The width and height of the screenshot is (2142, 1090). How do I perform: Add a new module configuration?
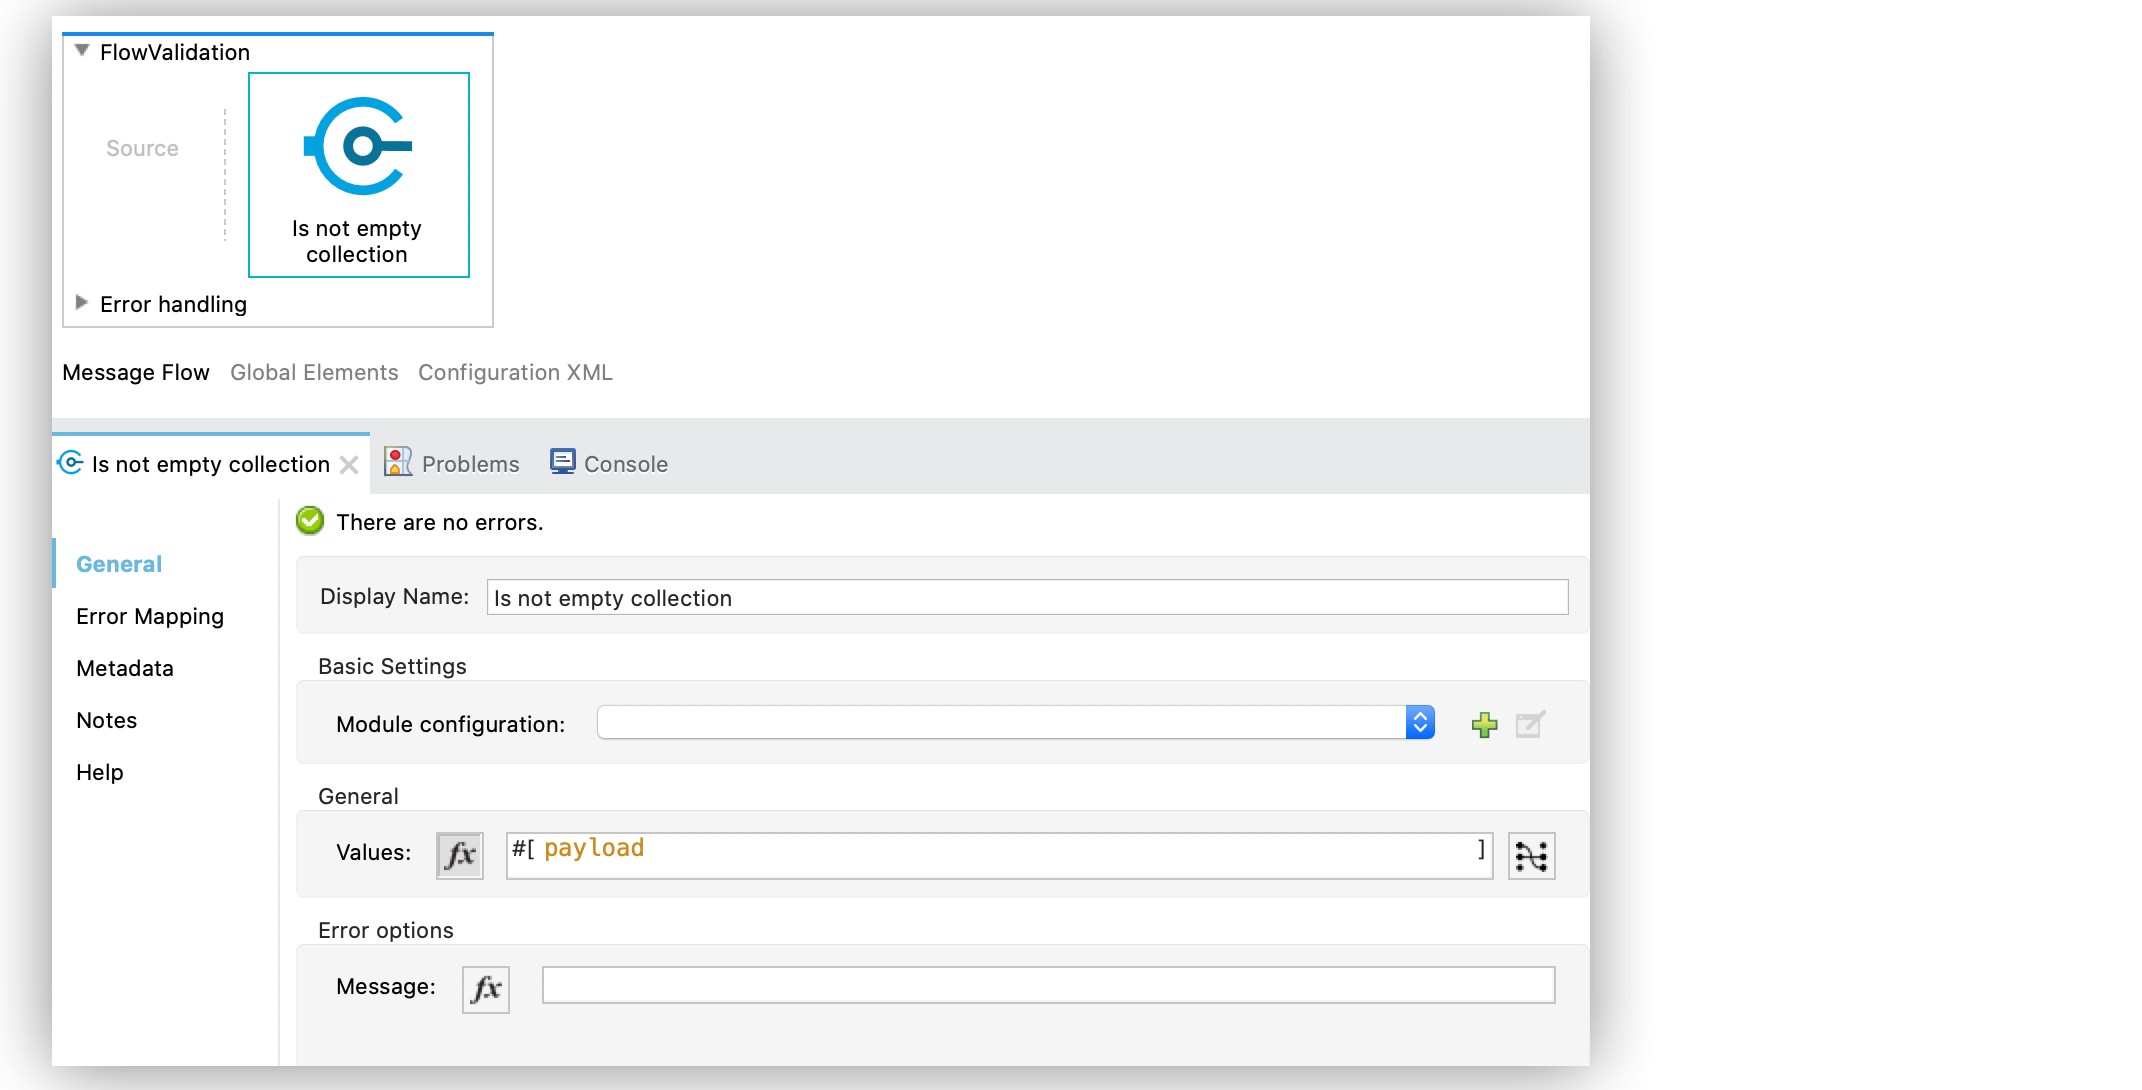pos(1485,724)
